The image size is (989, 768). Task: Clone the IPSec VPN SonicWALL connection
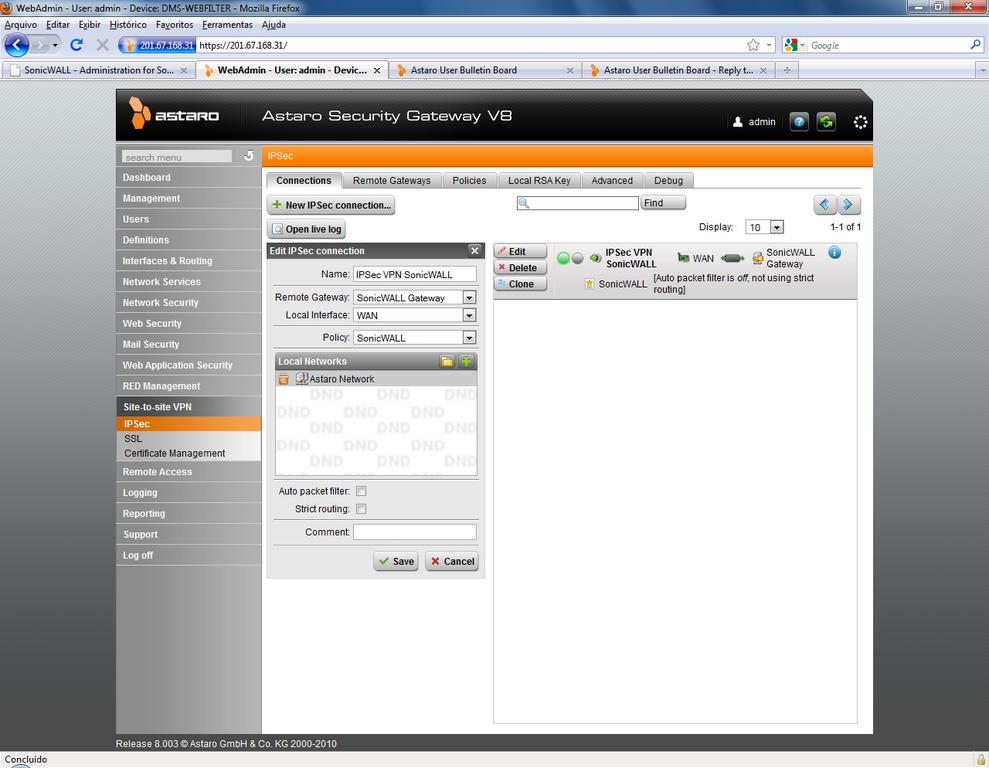[520, 284]
